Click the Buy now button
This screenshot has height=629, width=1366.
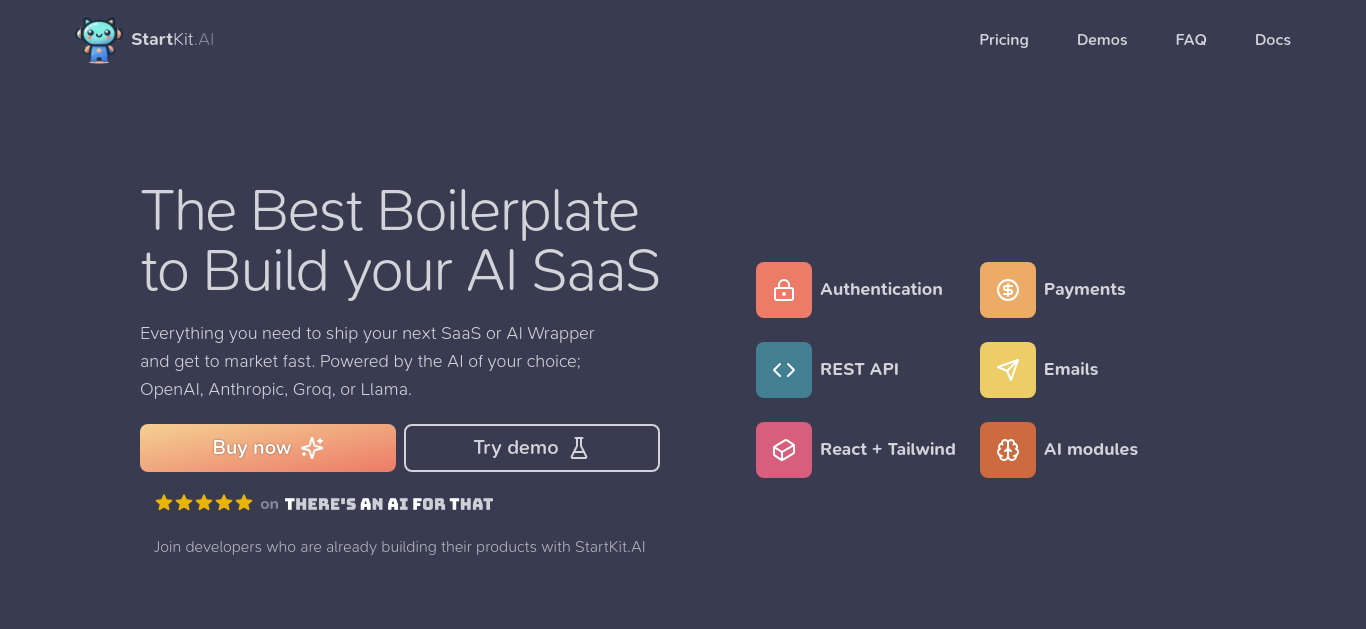[268, 448]
